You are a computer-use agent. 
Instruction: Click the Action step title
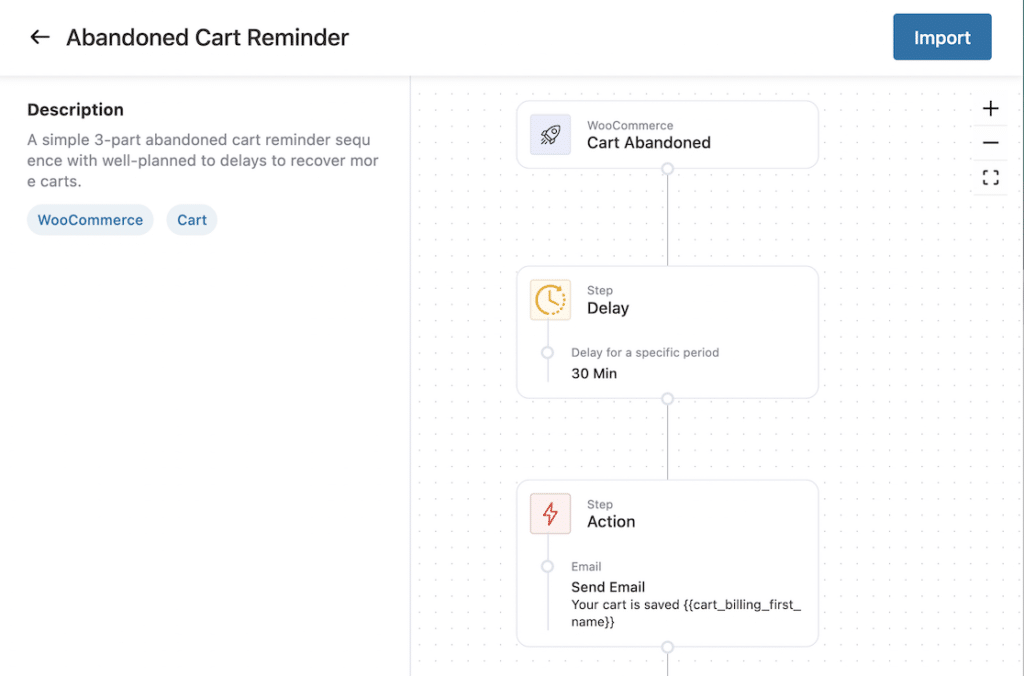point(611,522)
